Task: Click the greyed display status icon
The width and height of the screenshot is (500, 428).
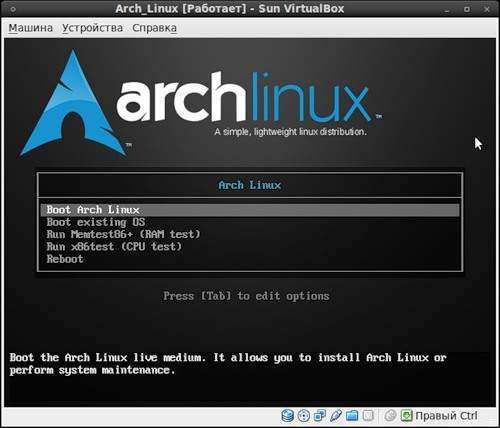Action: pos(368,416)
